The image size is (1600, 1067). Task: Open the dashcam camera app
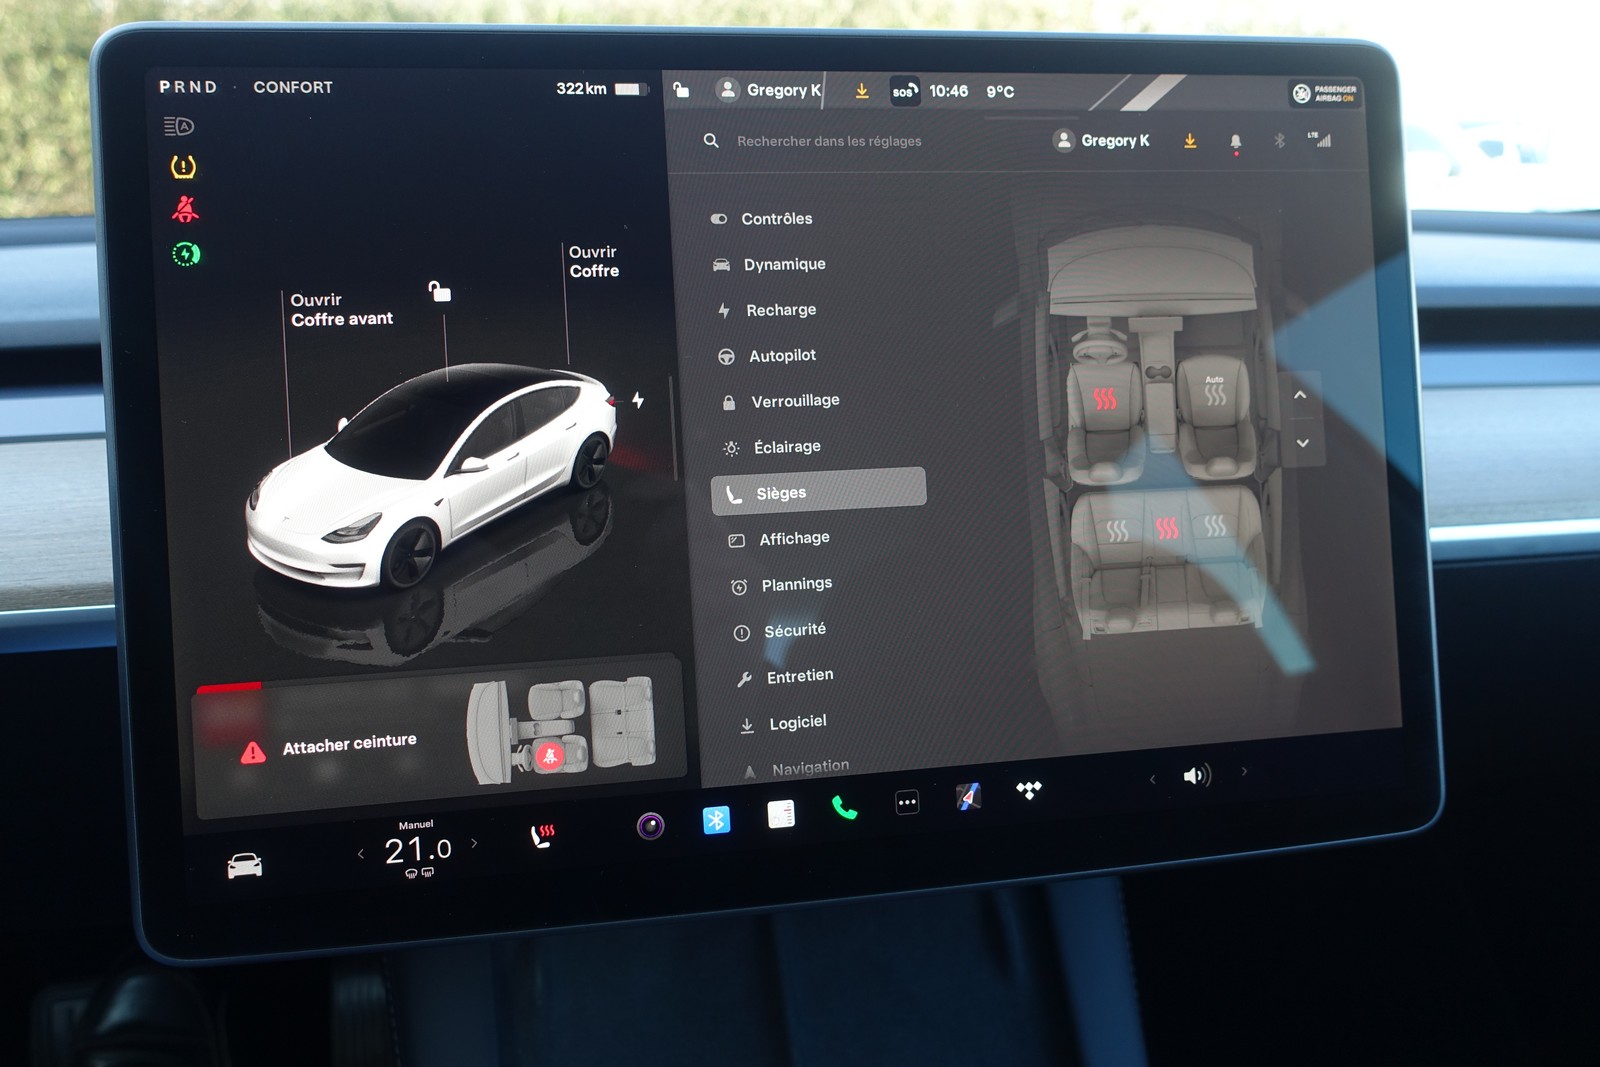click(x=651, y=826)
